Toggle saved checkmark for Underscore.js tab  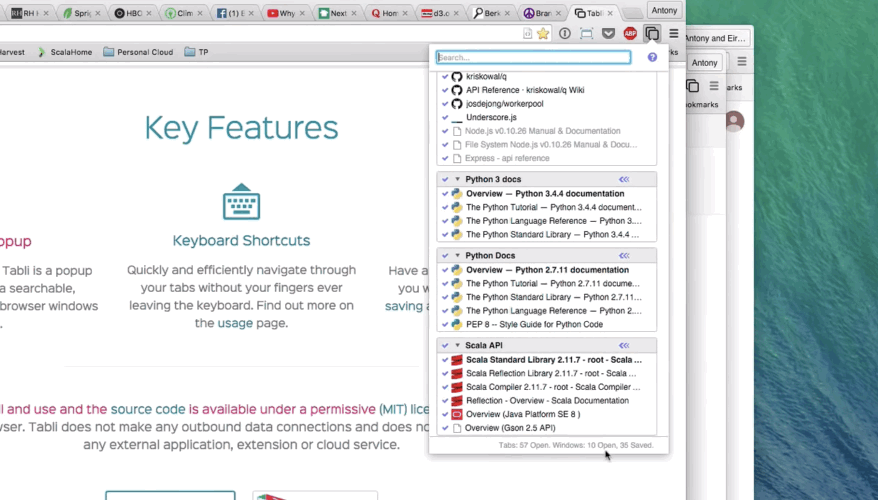point(445,118)
